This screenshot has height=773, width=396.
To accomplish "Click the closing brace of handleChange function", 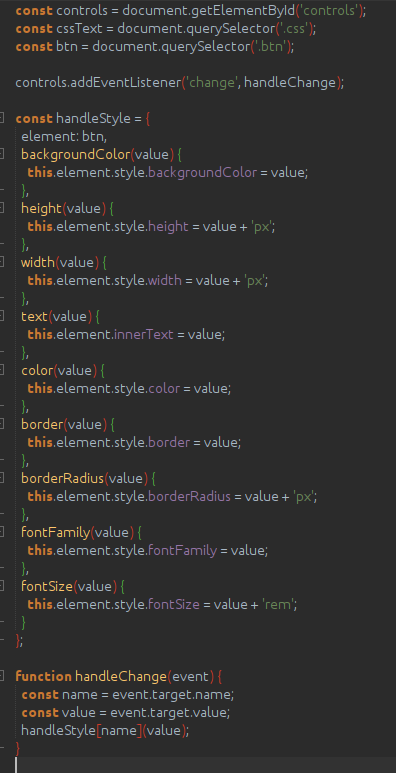I will tap(18, 748).
